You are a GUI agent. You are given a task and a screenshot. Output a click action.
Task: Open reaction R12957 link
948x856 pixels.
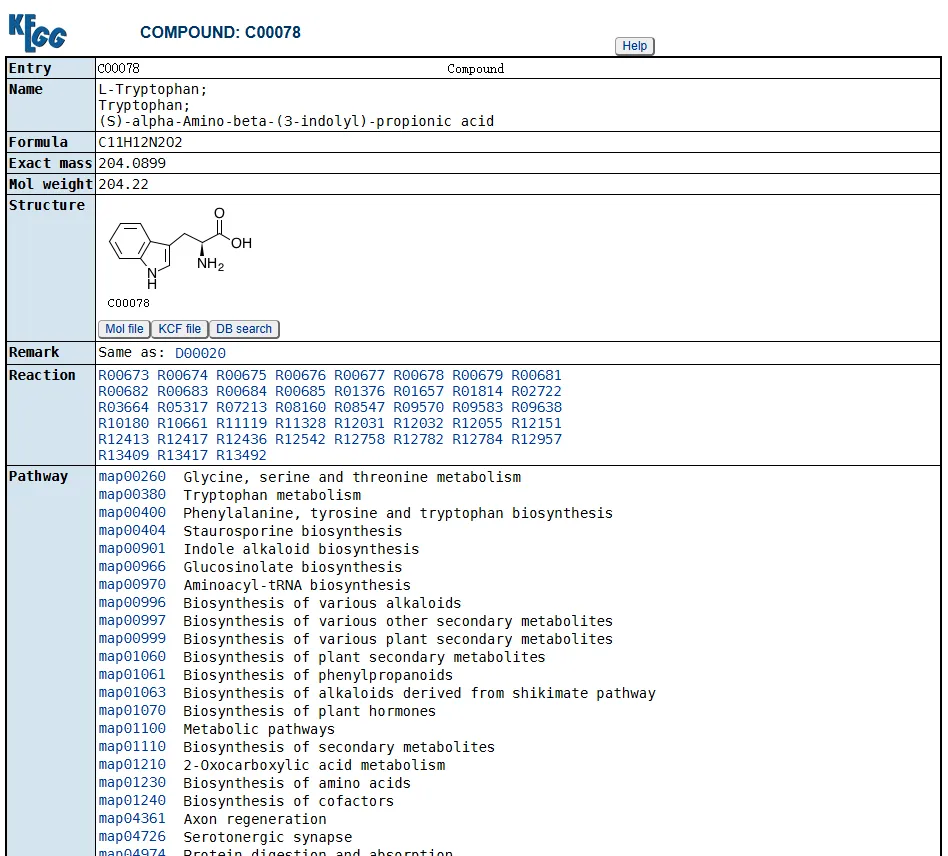(x=536, y=439)
